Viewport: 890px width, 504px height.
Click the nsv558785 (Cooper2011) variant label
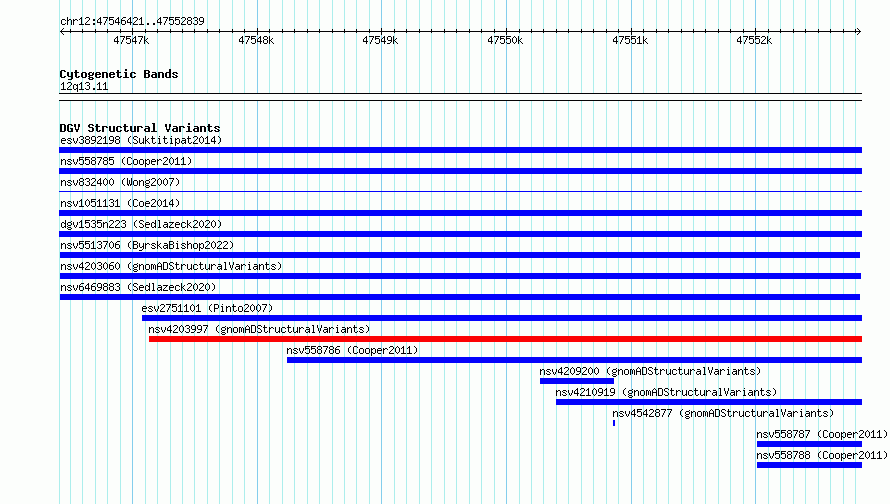click(126, 161)
